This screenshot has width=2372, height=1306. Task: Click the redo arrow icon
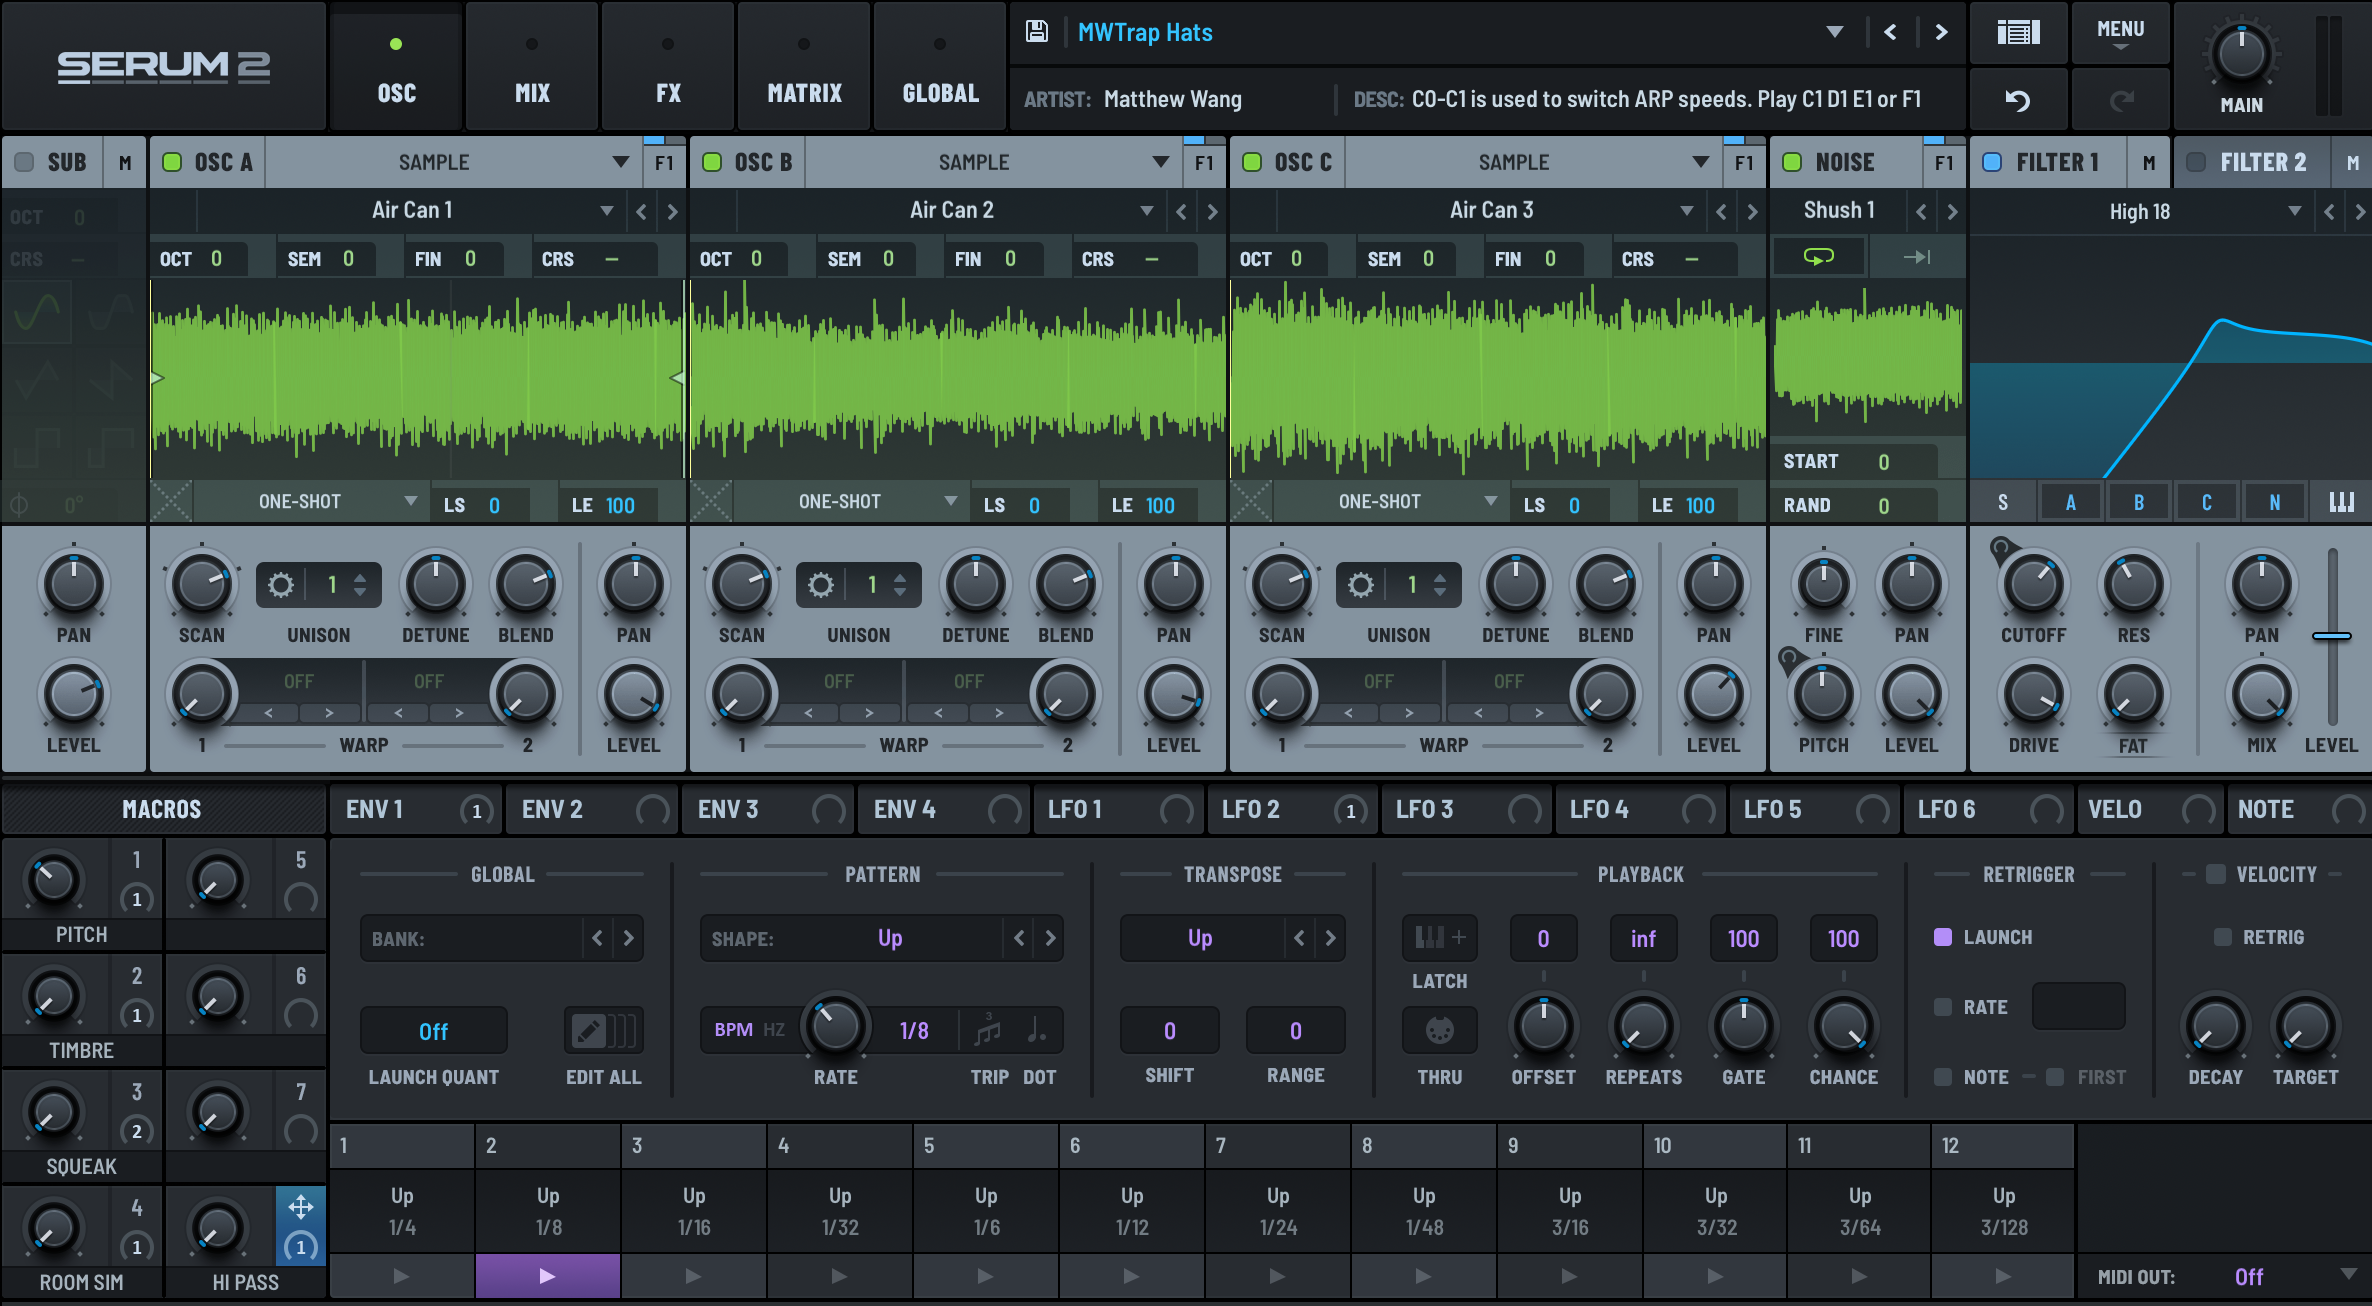2121,100
